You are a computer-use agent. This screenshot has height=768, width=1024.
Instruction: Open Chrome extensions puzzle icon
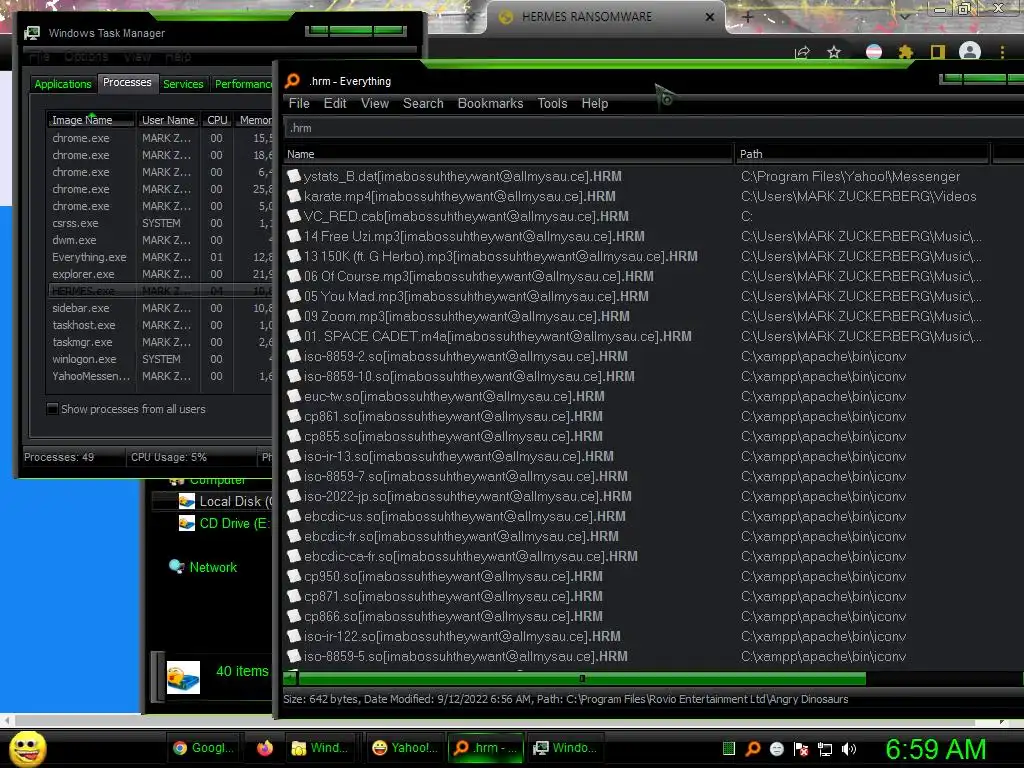coord(905,52)
